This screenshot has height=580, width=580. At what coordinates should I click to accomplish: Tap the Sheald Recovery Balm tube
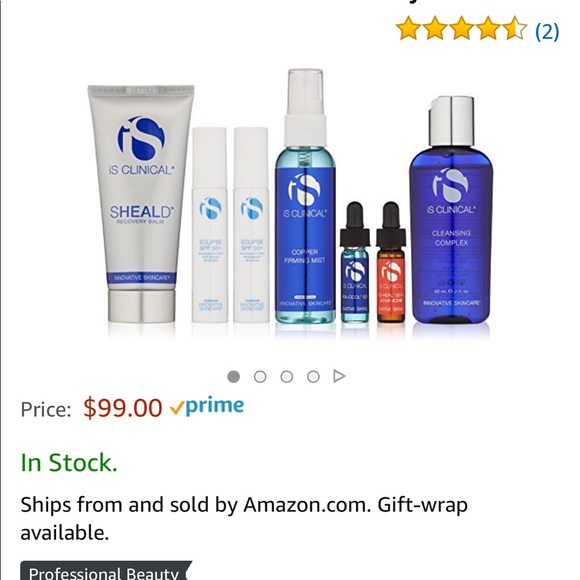pyautogui.click(x=141, y=203)
